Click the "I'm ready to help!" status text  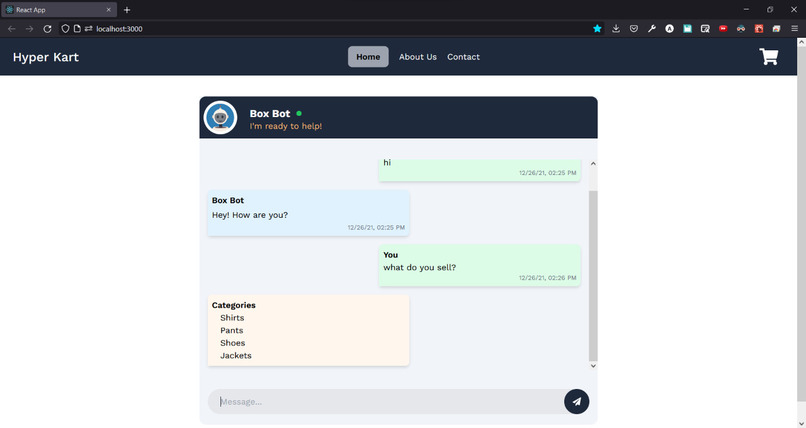click(x=286, y=126)
